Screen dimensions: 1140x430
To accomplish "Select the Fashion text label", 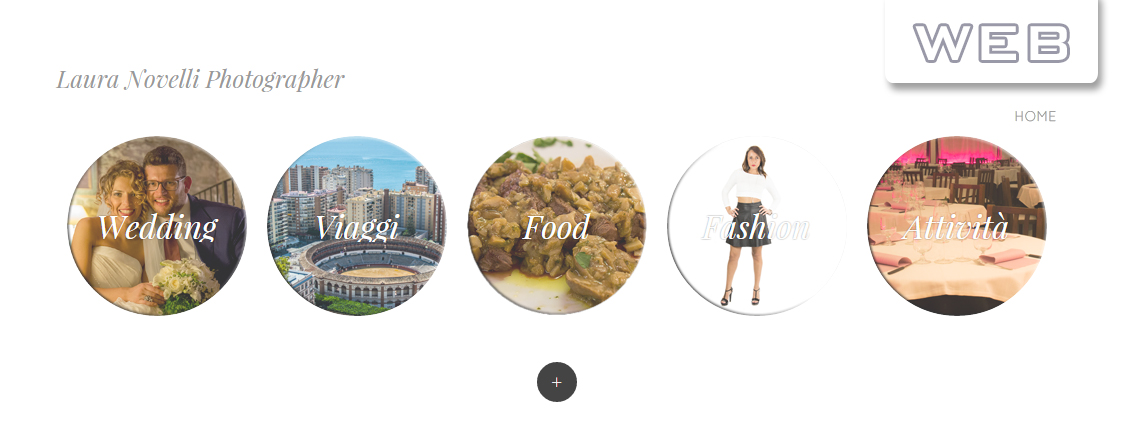I will pyautogui.click(x=756, y=227).
